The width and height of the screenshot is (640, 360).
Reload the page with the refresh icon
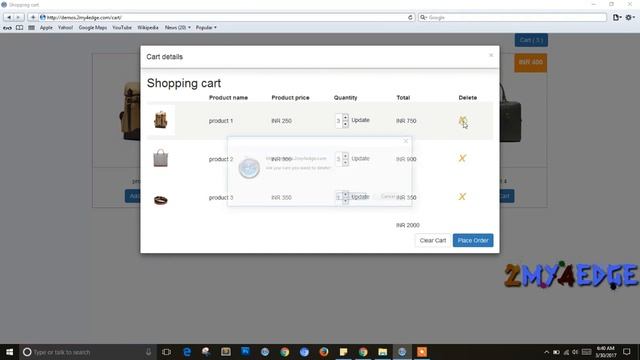coord(410,18)
